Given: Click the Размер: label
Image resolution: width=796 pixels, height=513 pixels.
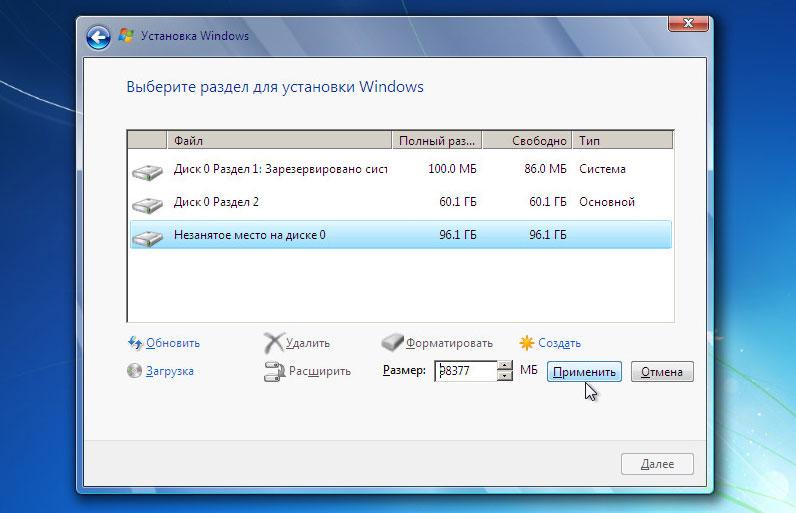Looking at the screenshot, I should [x=404, y=370].
